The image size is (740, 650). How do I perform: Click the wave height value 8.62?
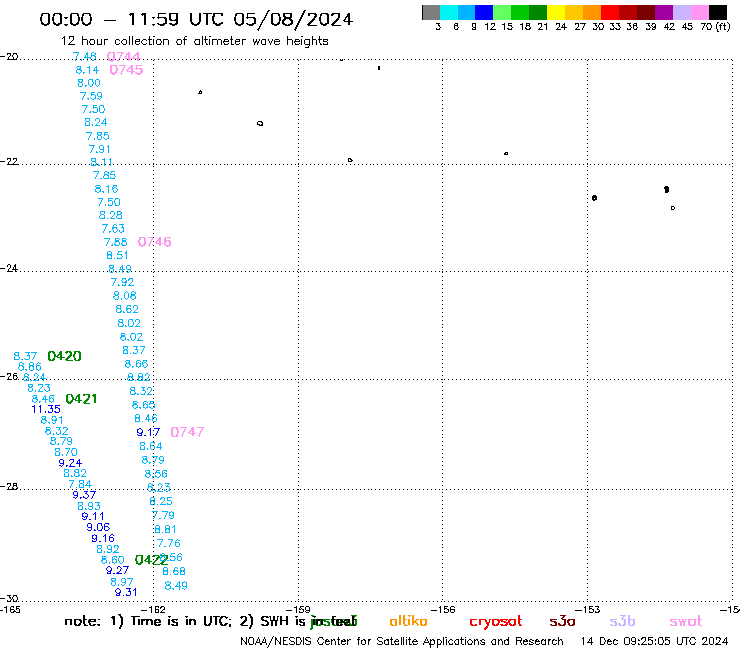tap(127, 309)
